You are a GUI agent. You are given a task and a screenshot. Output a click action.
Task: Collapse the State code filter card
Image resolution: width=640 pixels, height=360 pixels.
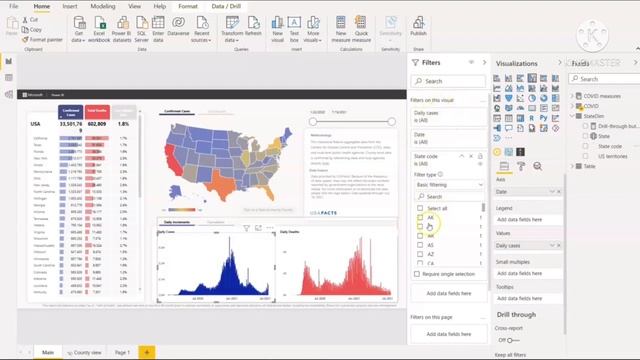tap(462, 156)
